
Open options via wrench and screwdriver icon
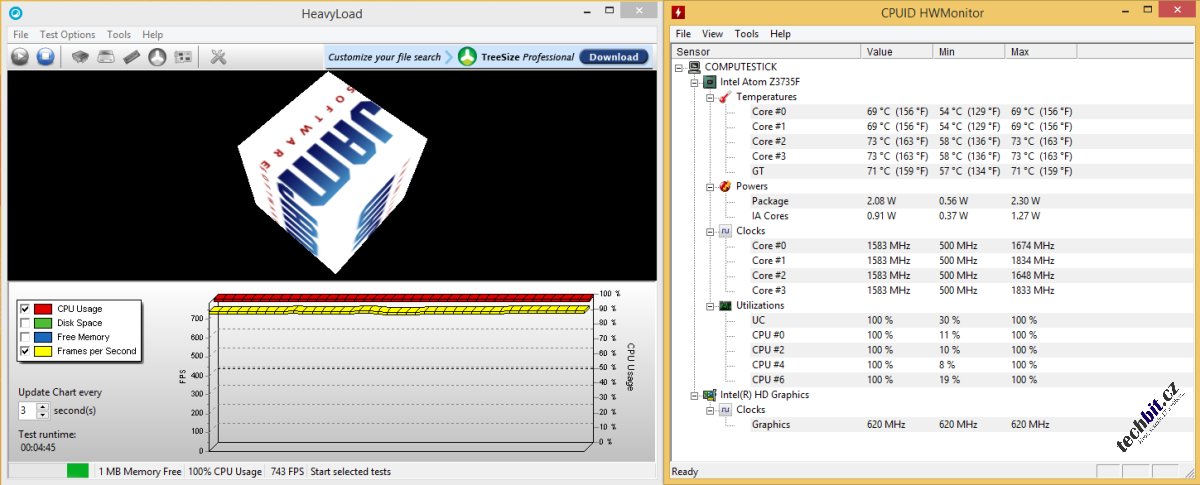[x=218, y=57]
